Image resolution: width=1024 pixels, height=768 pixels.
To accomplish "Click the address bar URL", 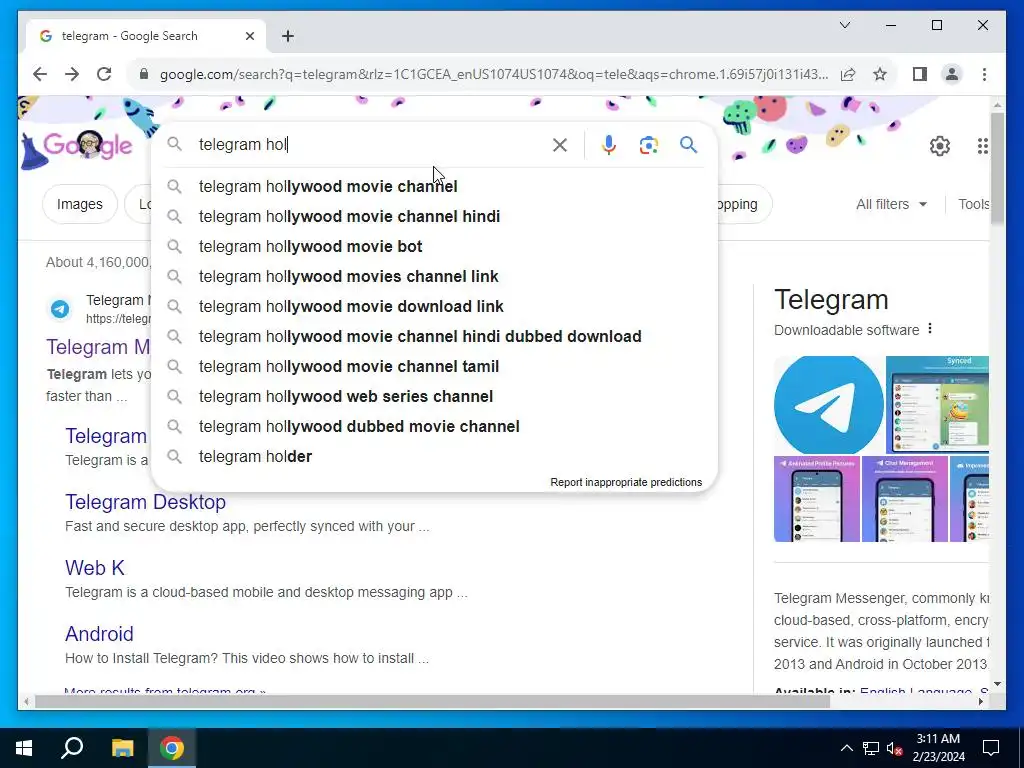I will (494, 74).
